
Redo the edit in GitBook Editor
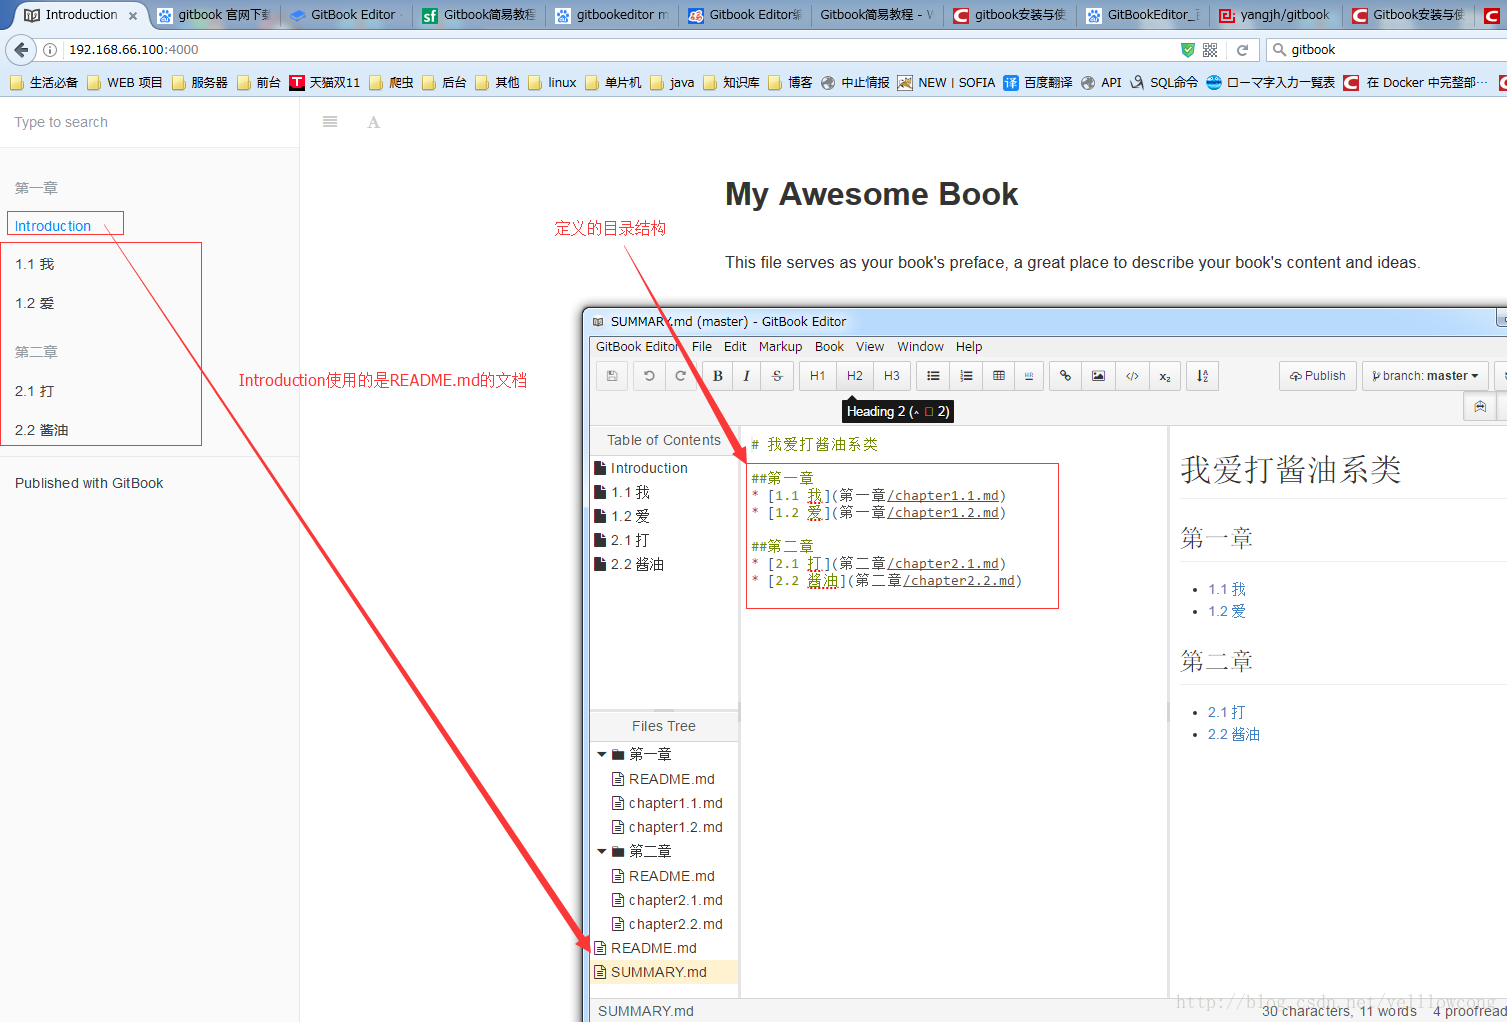tap(681, 376)
